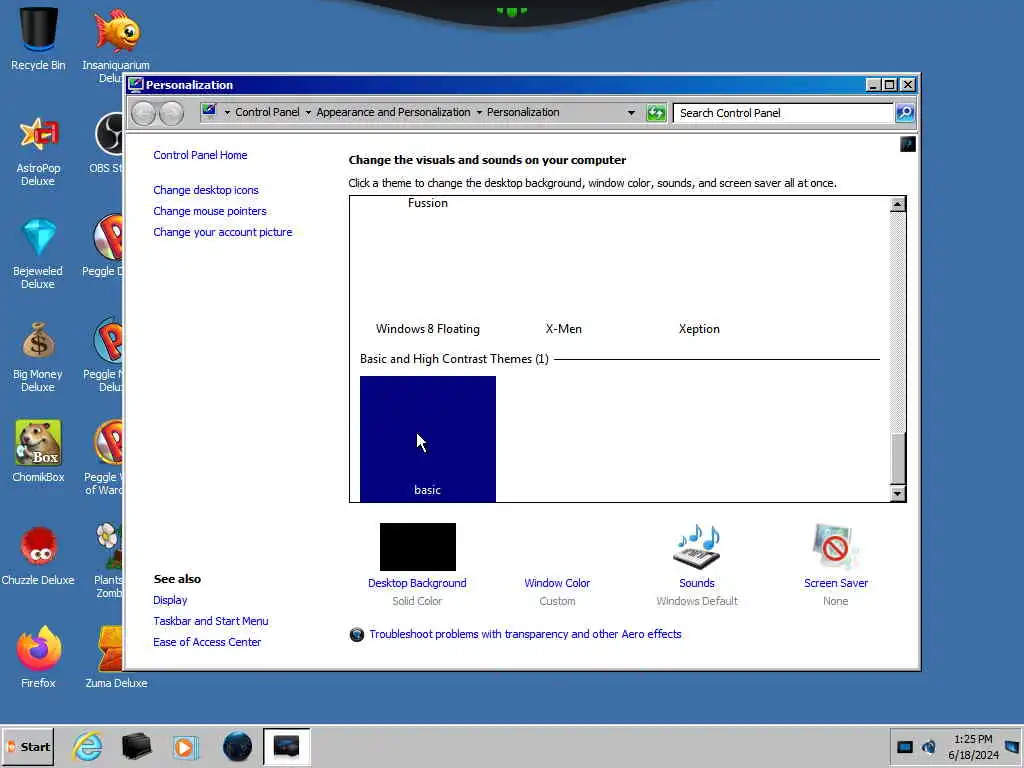Click the theme list scrollbar thumb
1024x768 pixels.
(898, 458)
